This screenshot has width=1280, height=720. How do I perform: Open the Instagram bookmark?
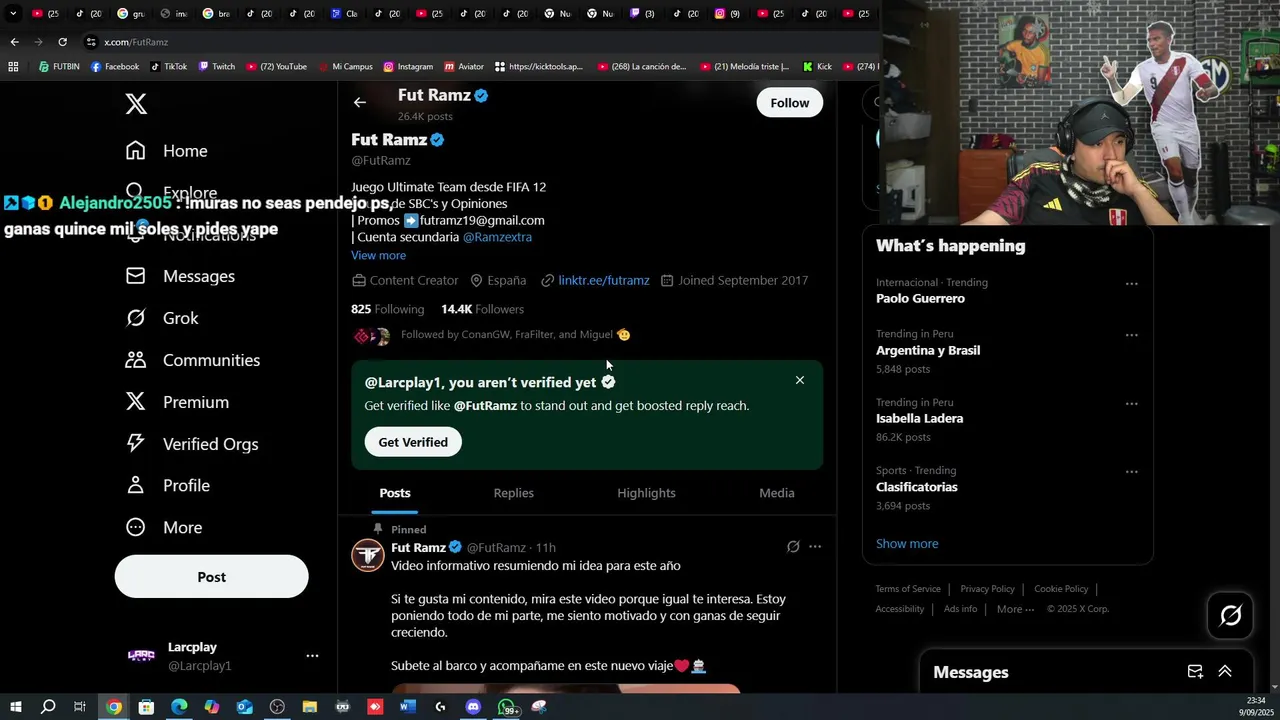408,67
